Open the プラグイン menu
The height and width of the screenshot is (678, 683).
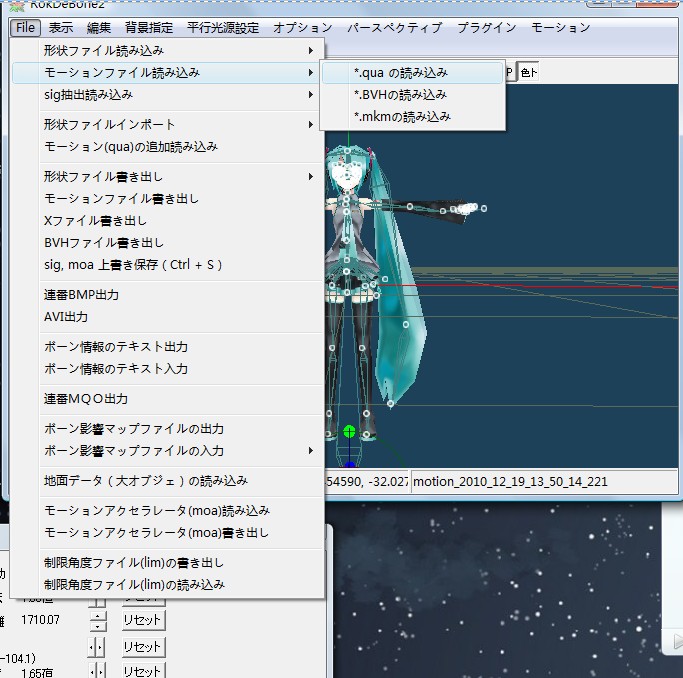pyautogui.click(x=487, y=28)
